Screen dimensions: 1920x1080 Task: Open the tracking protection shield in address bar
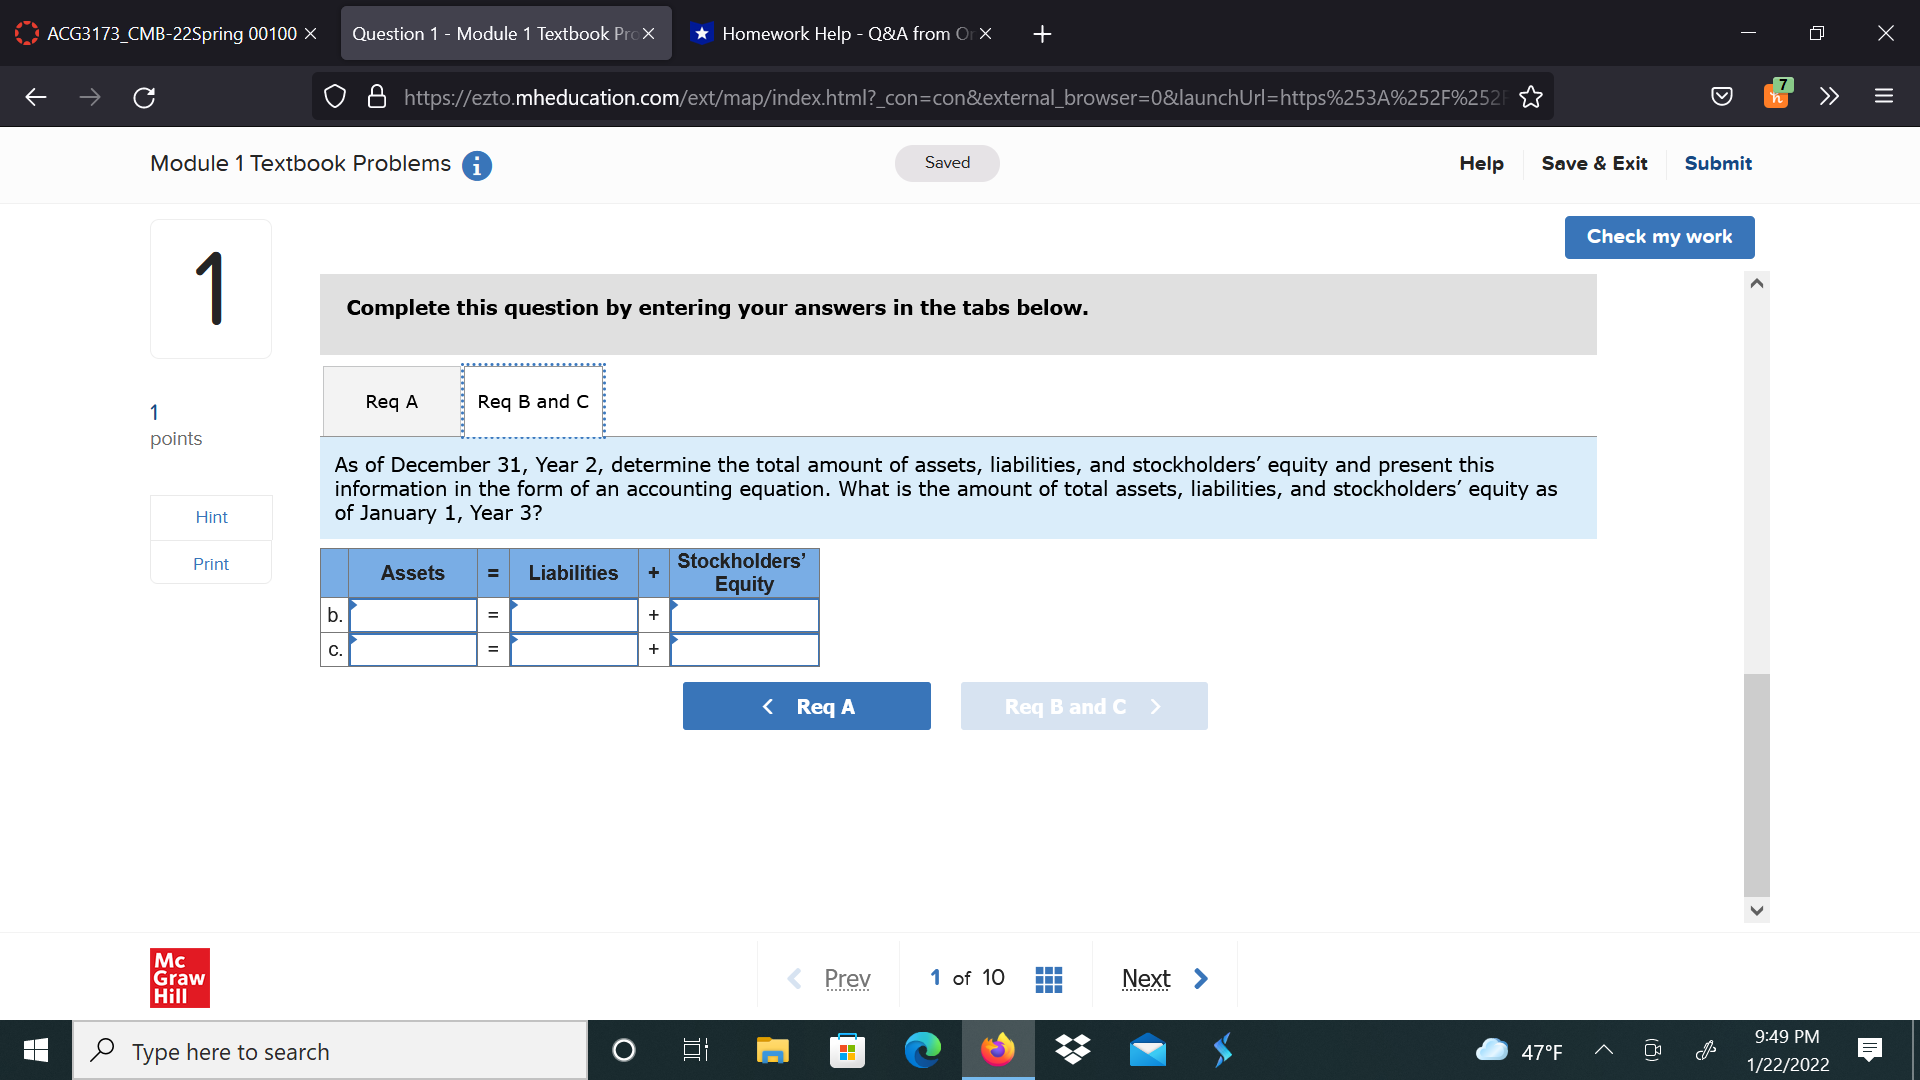(334, 96)
